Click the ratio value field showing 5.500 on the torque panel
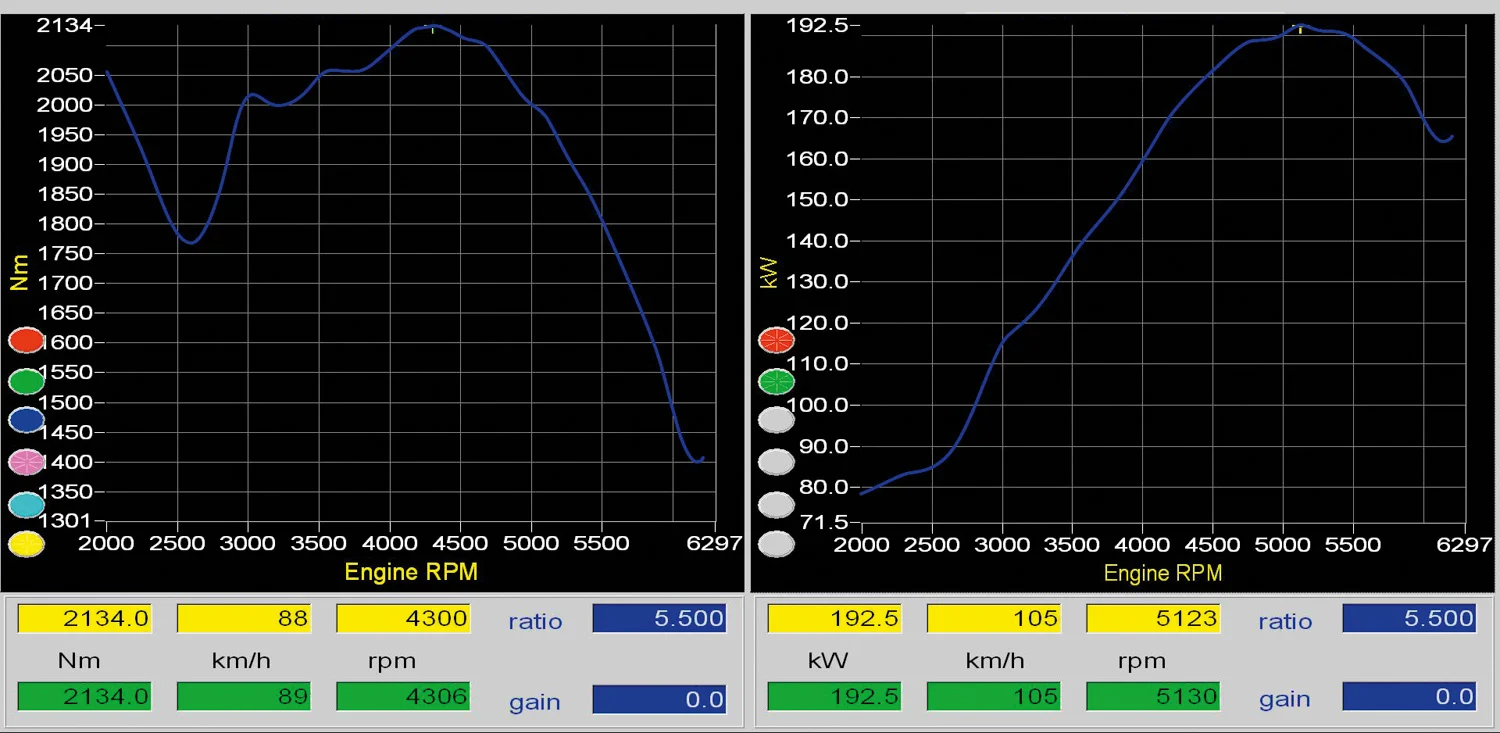1500x733 pixels. click(659, 618)
